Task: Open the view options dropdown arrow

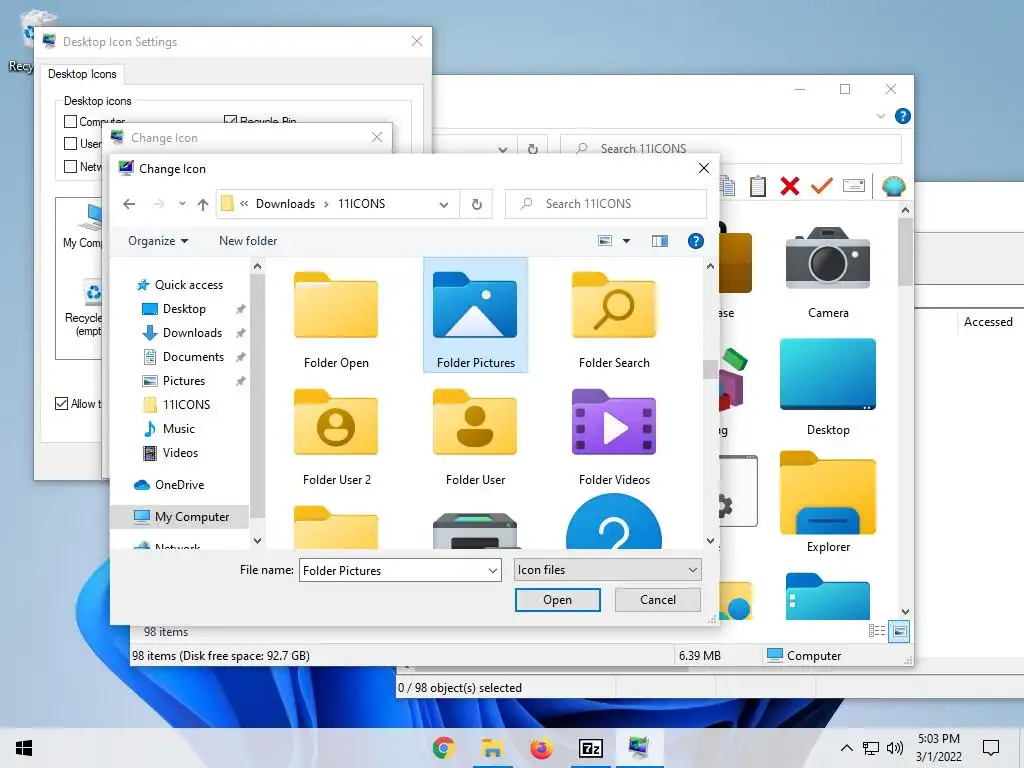Action: coord(626,241)
